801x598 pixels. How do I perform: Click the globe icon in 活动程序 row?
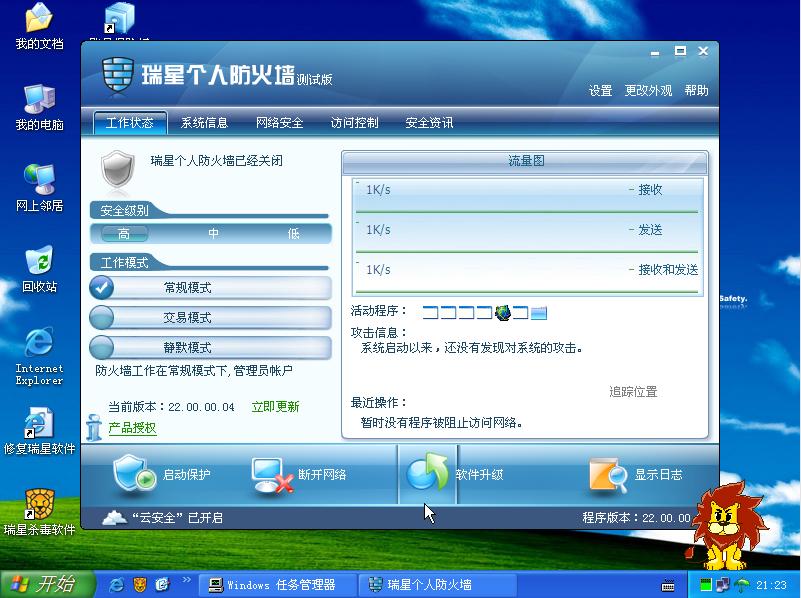click(x=503, y=312)
